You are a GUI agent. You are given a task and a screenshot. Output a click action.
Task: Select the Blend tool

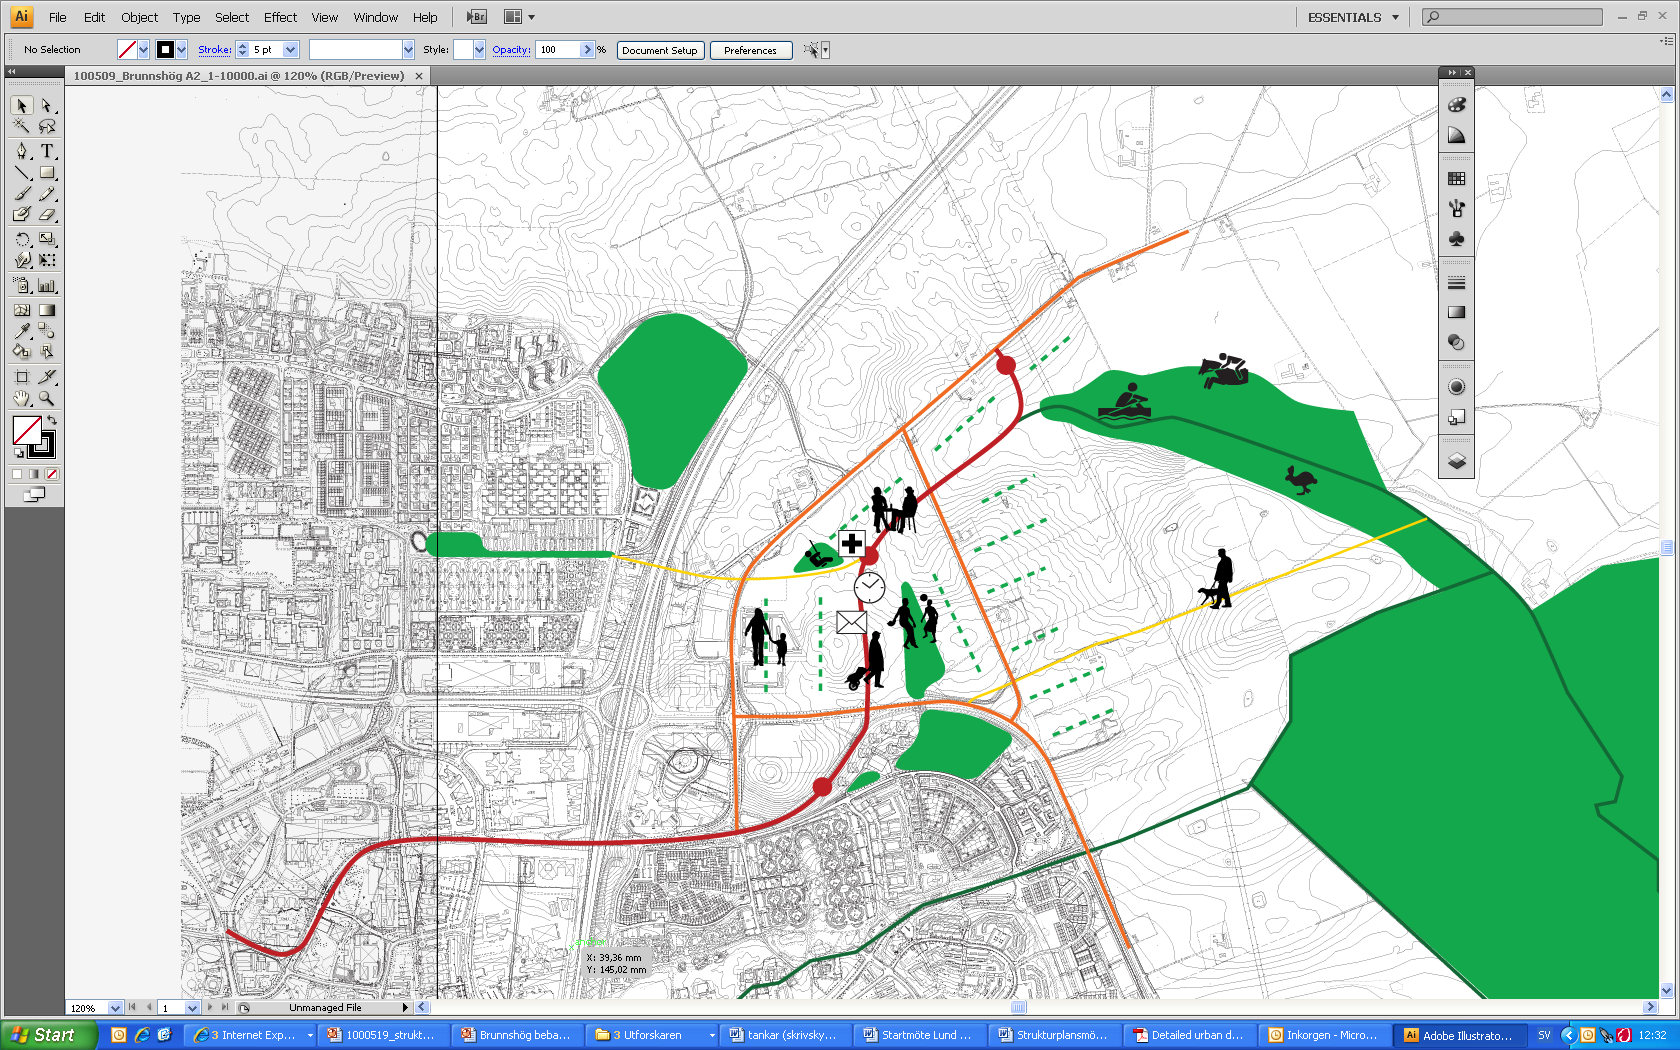click(x=46, y=331)
